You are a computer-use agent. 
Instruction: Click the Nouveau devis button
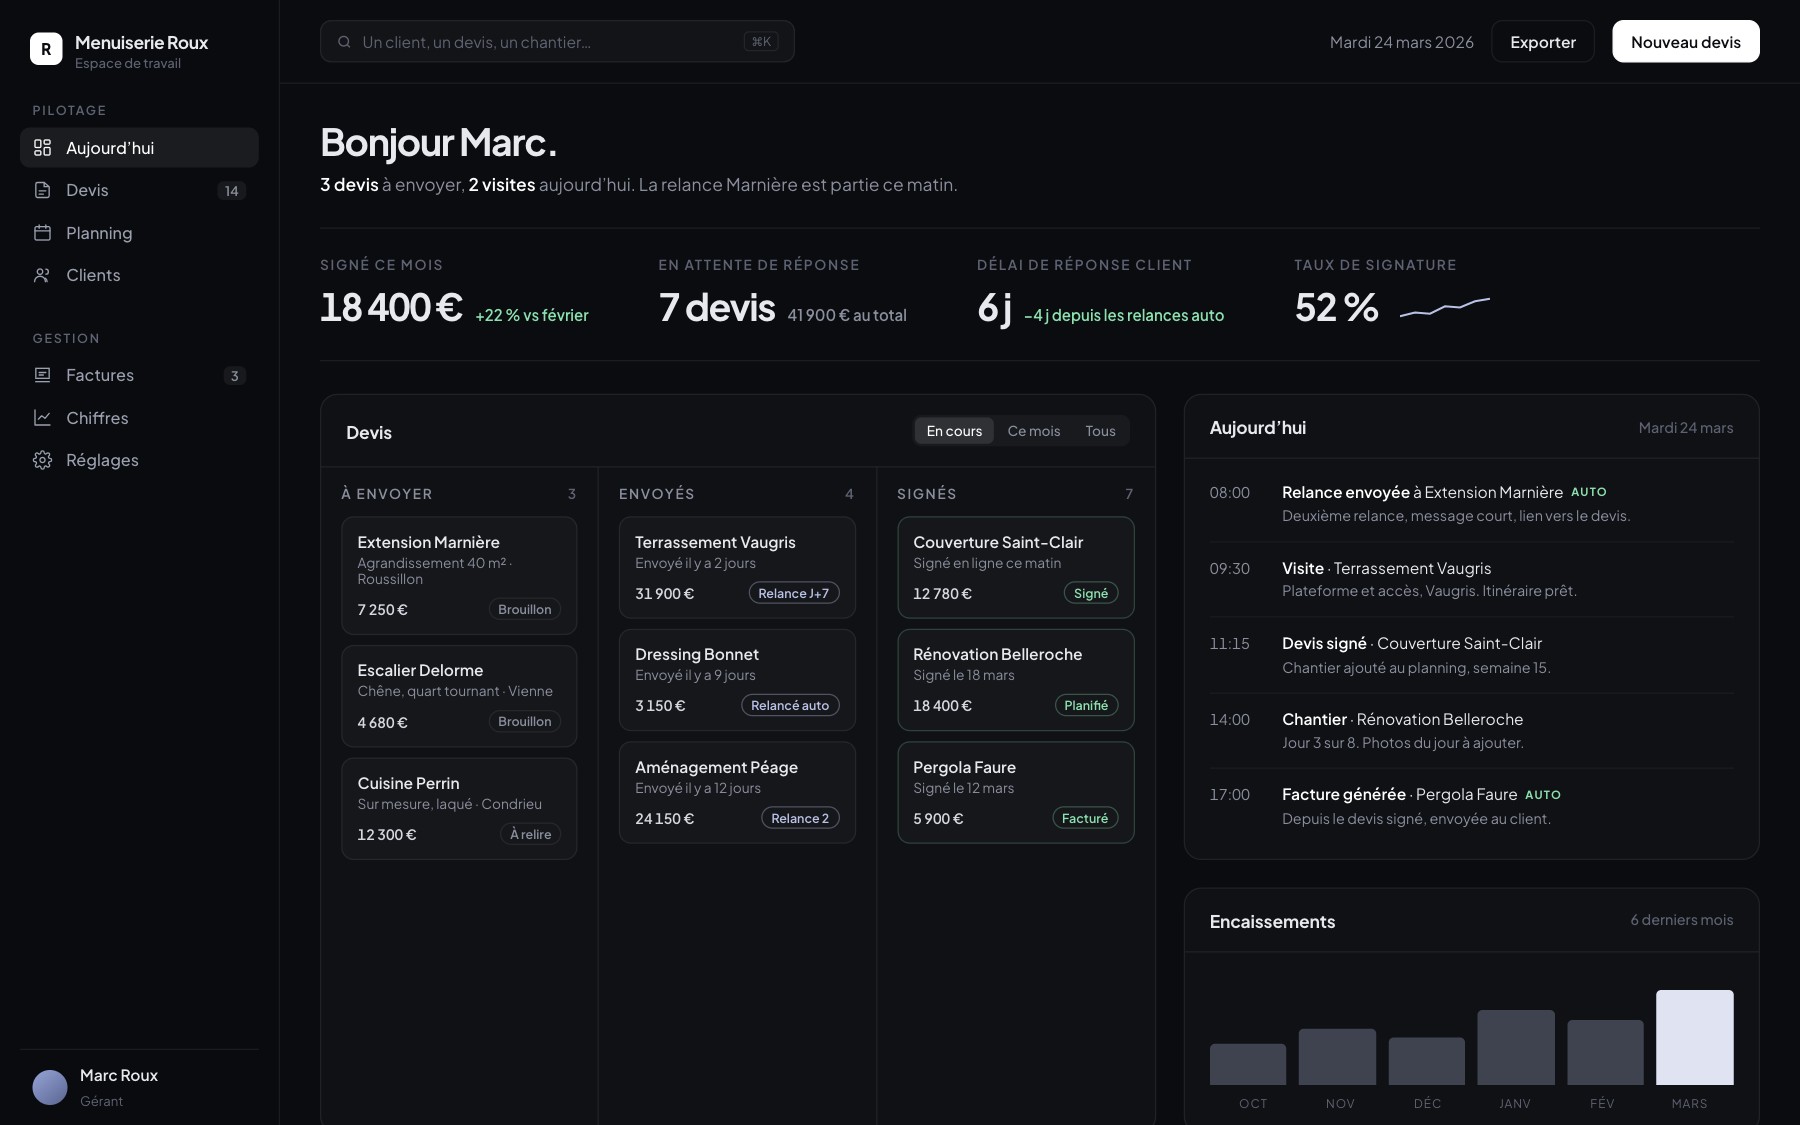tap(1686, 42)
